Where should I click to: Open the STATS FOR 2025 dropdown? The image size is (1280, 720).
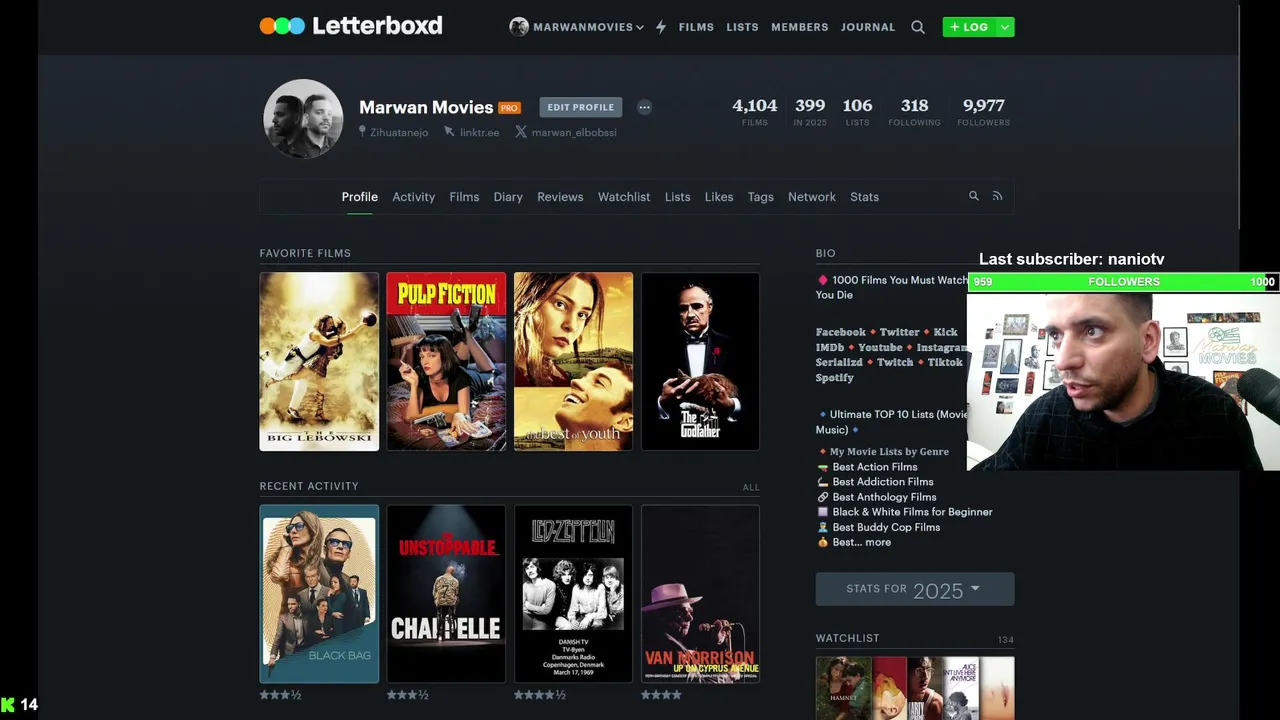coord(915,589)
